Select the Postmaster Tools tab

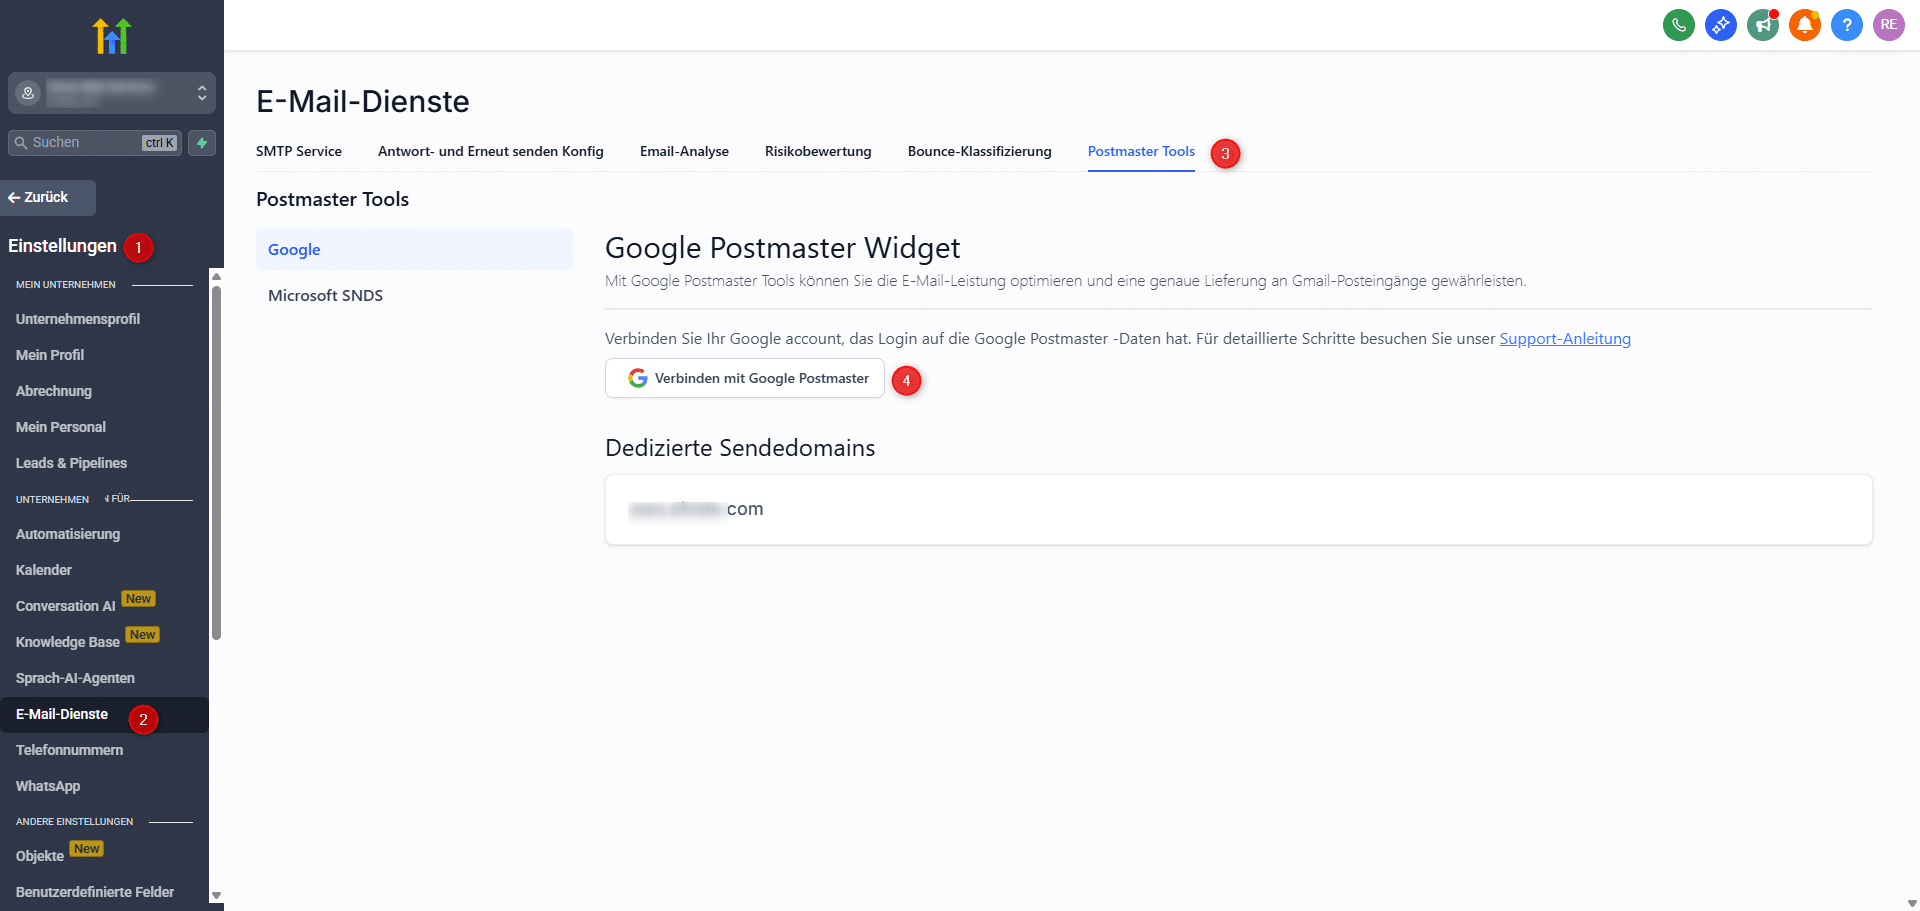tap(1141, 151)
